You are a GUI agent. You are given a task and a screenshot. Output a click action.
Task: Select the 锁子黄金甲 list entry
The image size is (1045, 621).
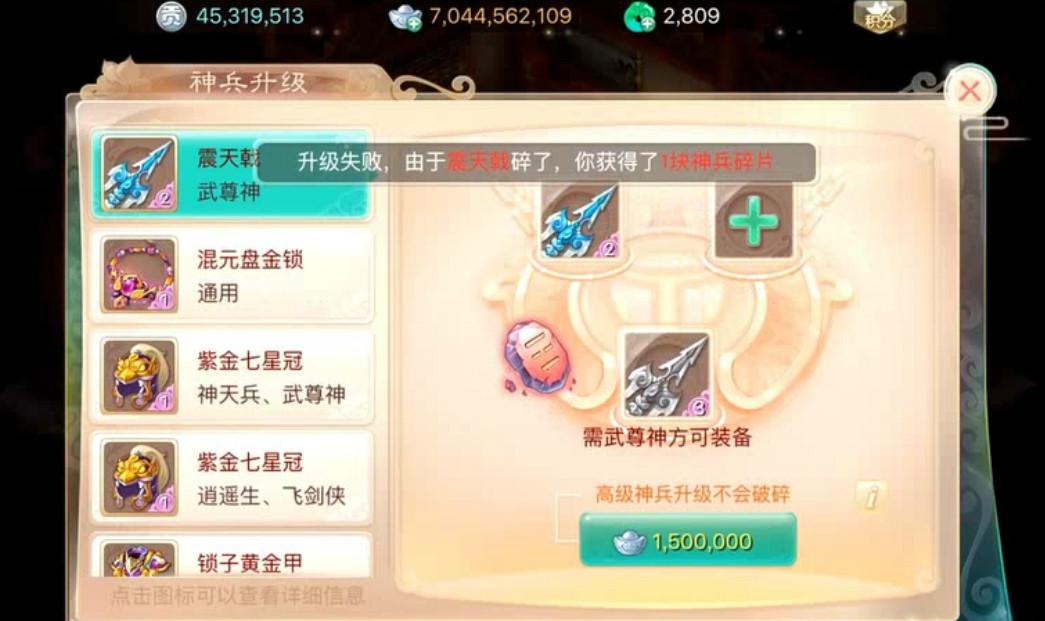[231, 557]
